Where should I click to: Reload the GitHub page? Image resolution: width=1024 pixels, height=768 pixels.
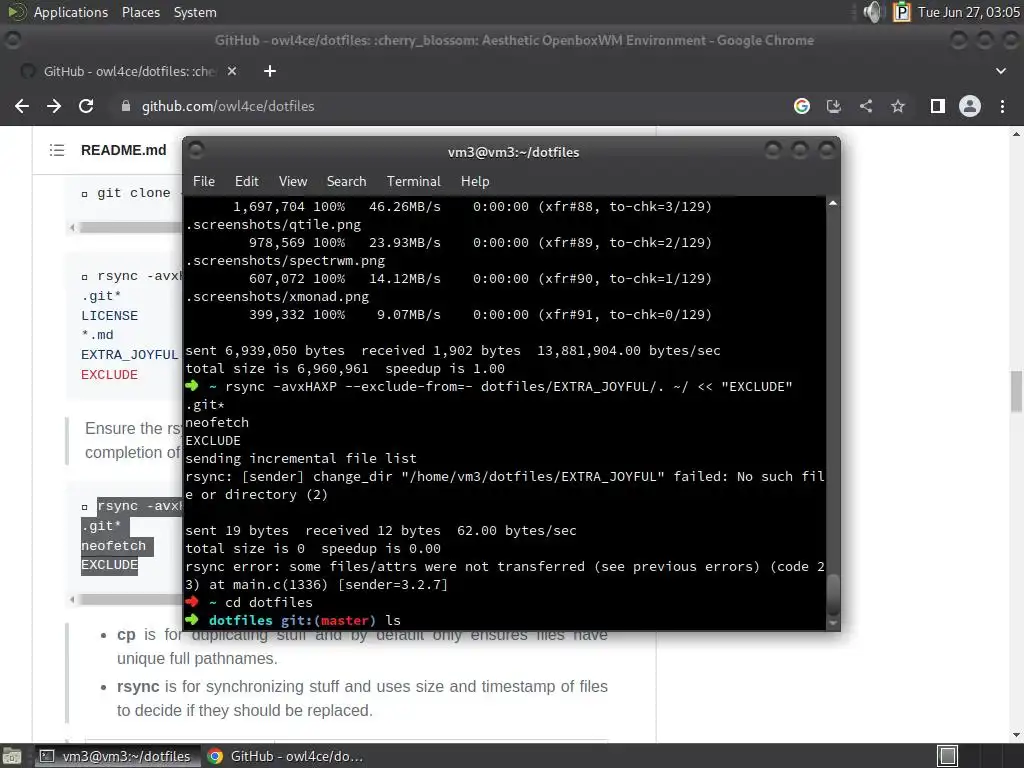coord(86,106)
